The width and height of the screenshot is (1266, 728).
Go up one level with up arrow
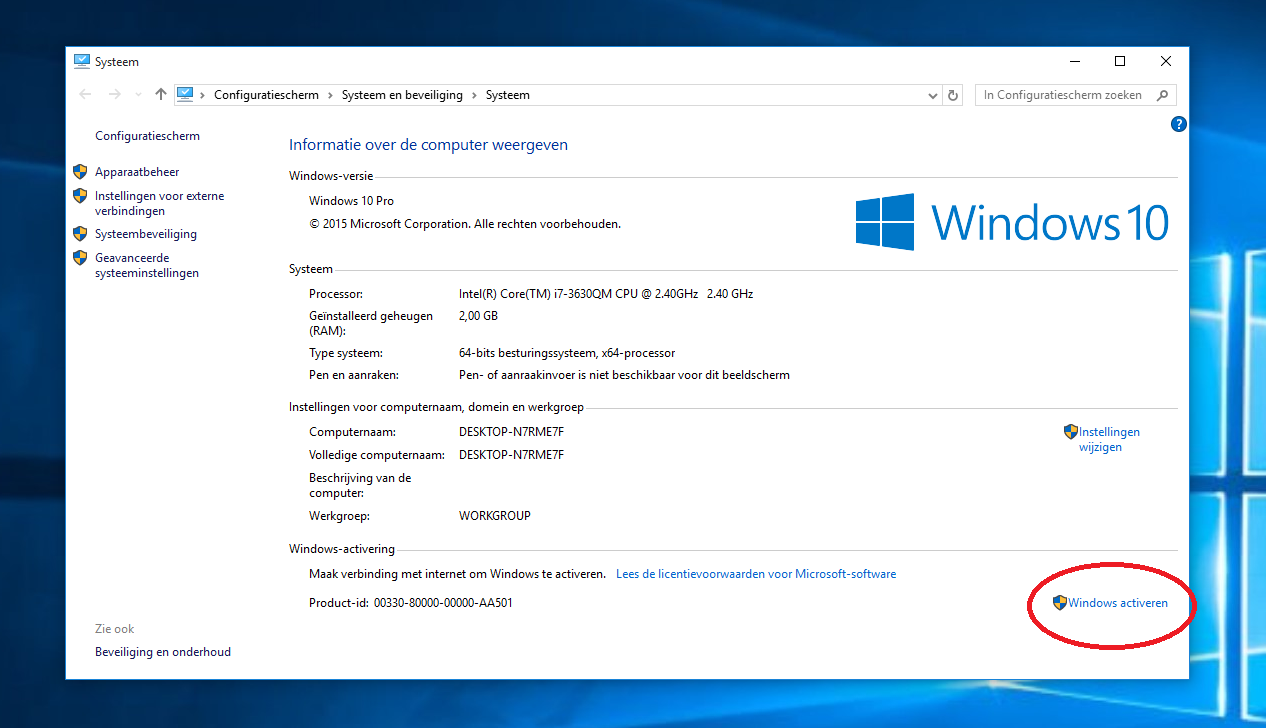161,94
